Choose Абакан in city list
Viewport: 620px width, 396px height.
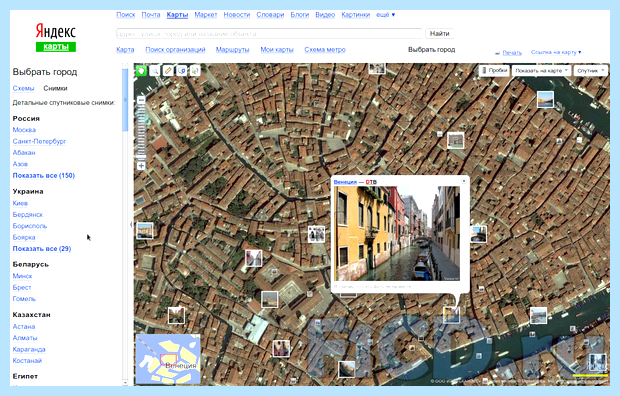point(24,153)
